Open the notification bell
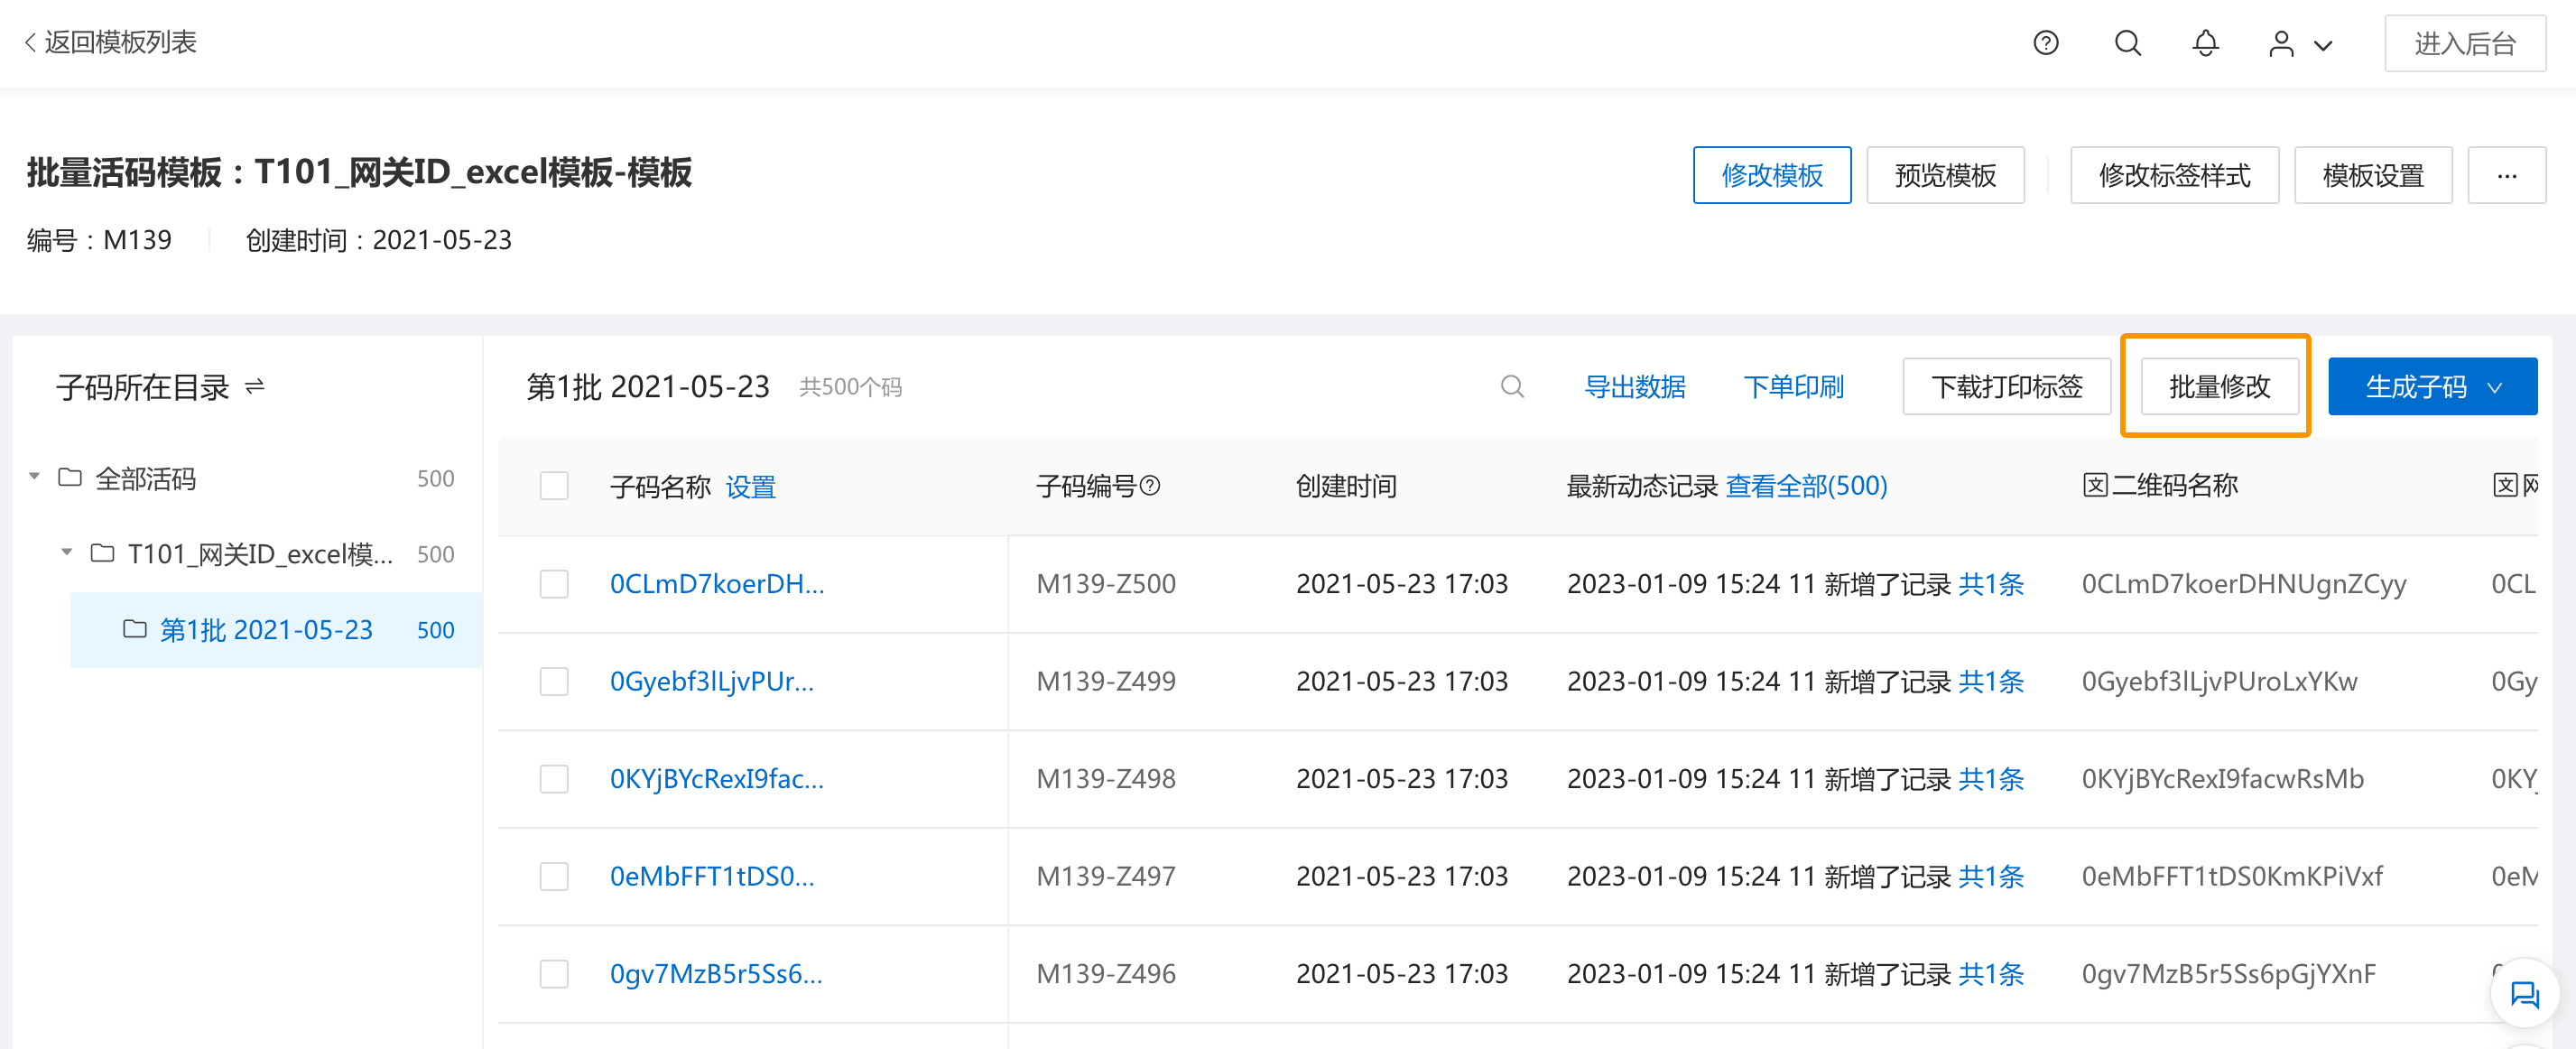2576x1049 pixels. click(2205, 43)
